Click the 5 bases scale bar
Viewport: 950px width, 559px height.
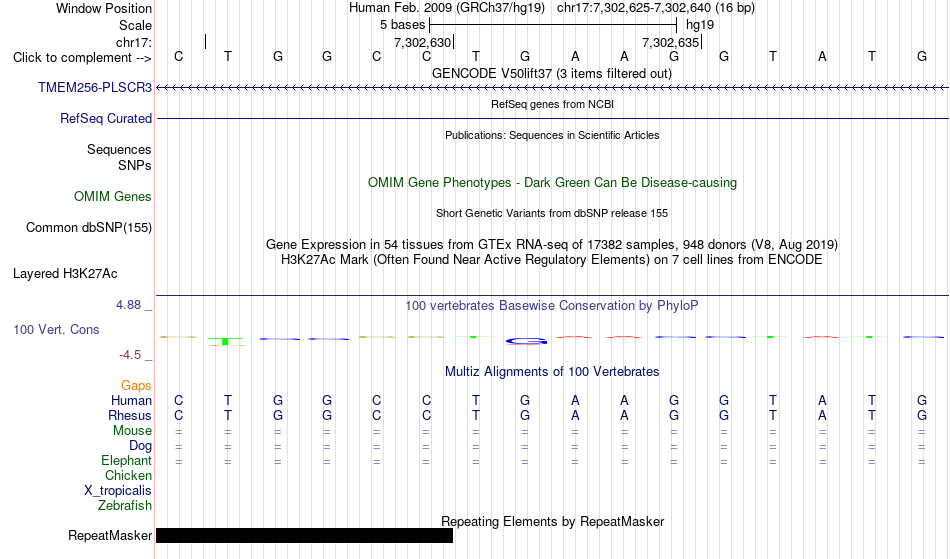tap(553, 25)
